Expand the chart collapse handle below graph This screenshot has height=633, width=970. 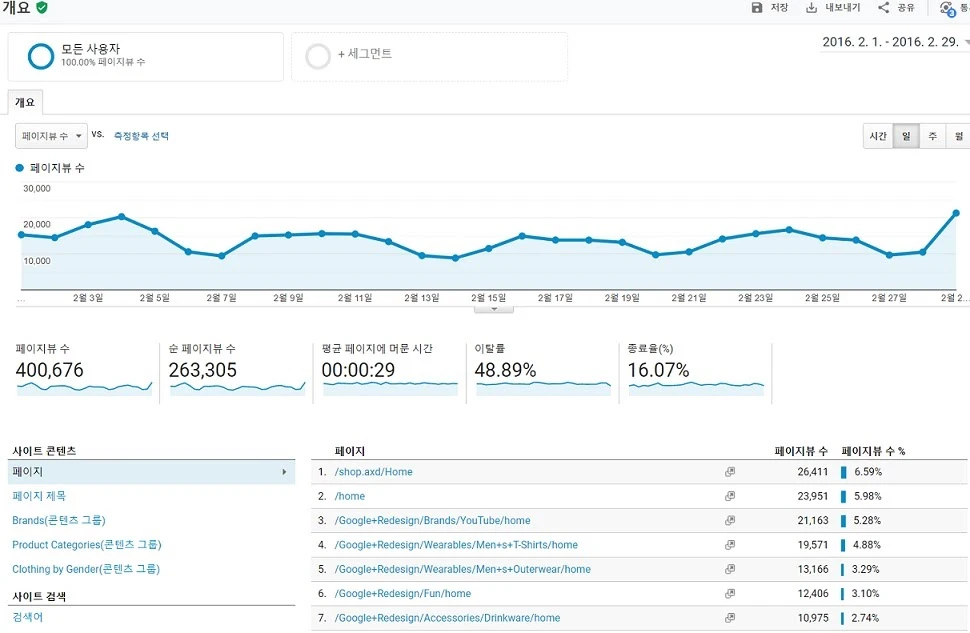pos(494,309)
